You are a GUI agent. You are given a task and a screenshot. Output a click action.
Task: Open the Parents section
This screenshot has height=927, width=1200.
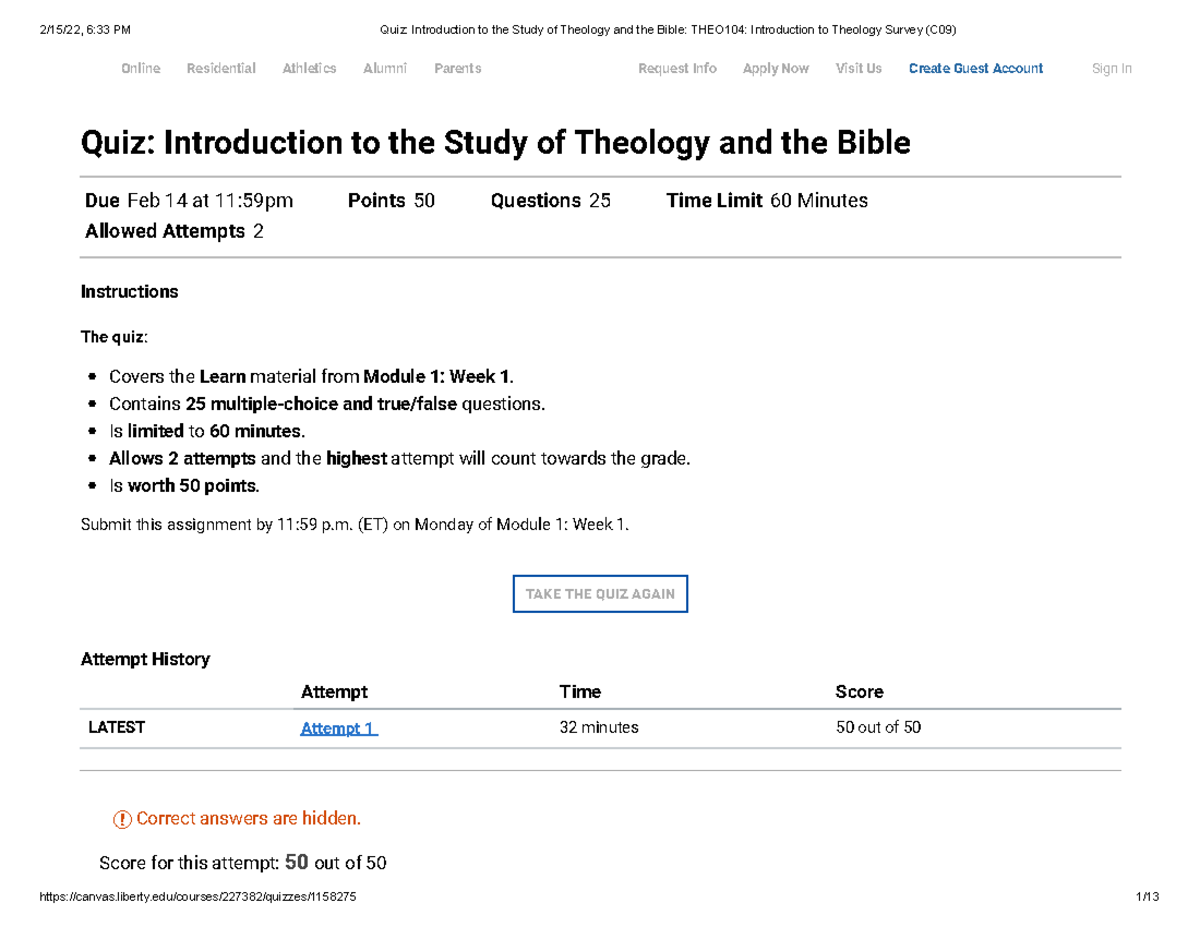458,68
